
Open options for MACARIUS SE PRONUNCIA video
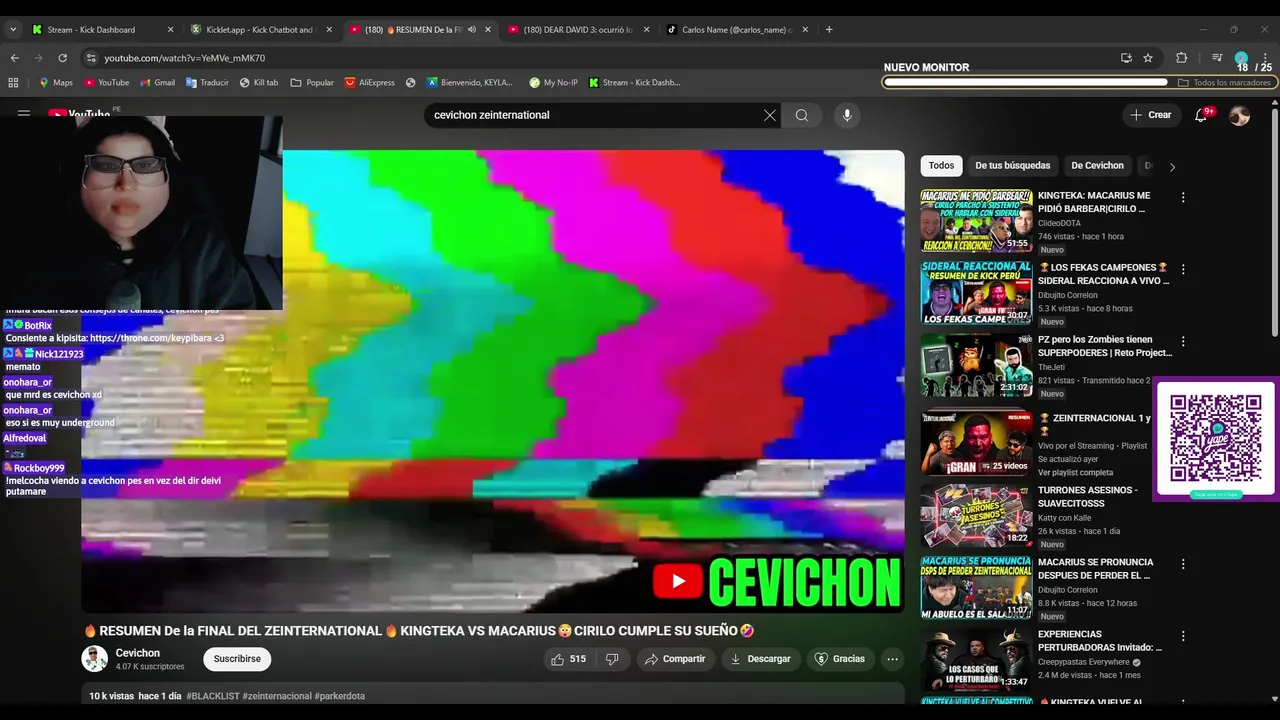click(1183, 564)
